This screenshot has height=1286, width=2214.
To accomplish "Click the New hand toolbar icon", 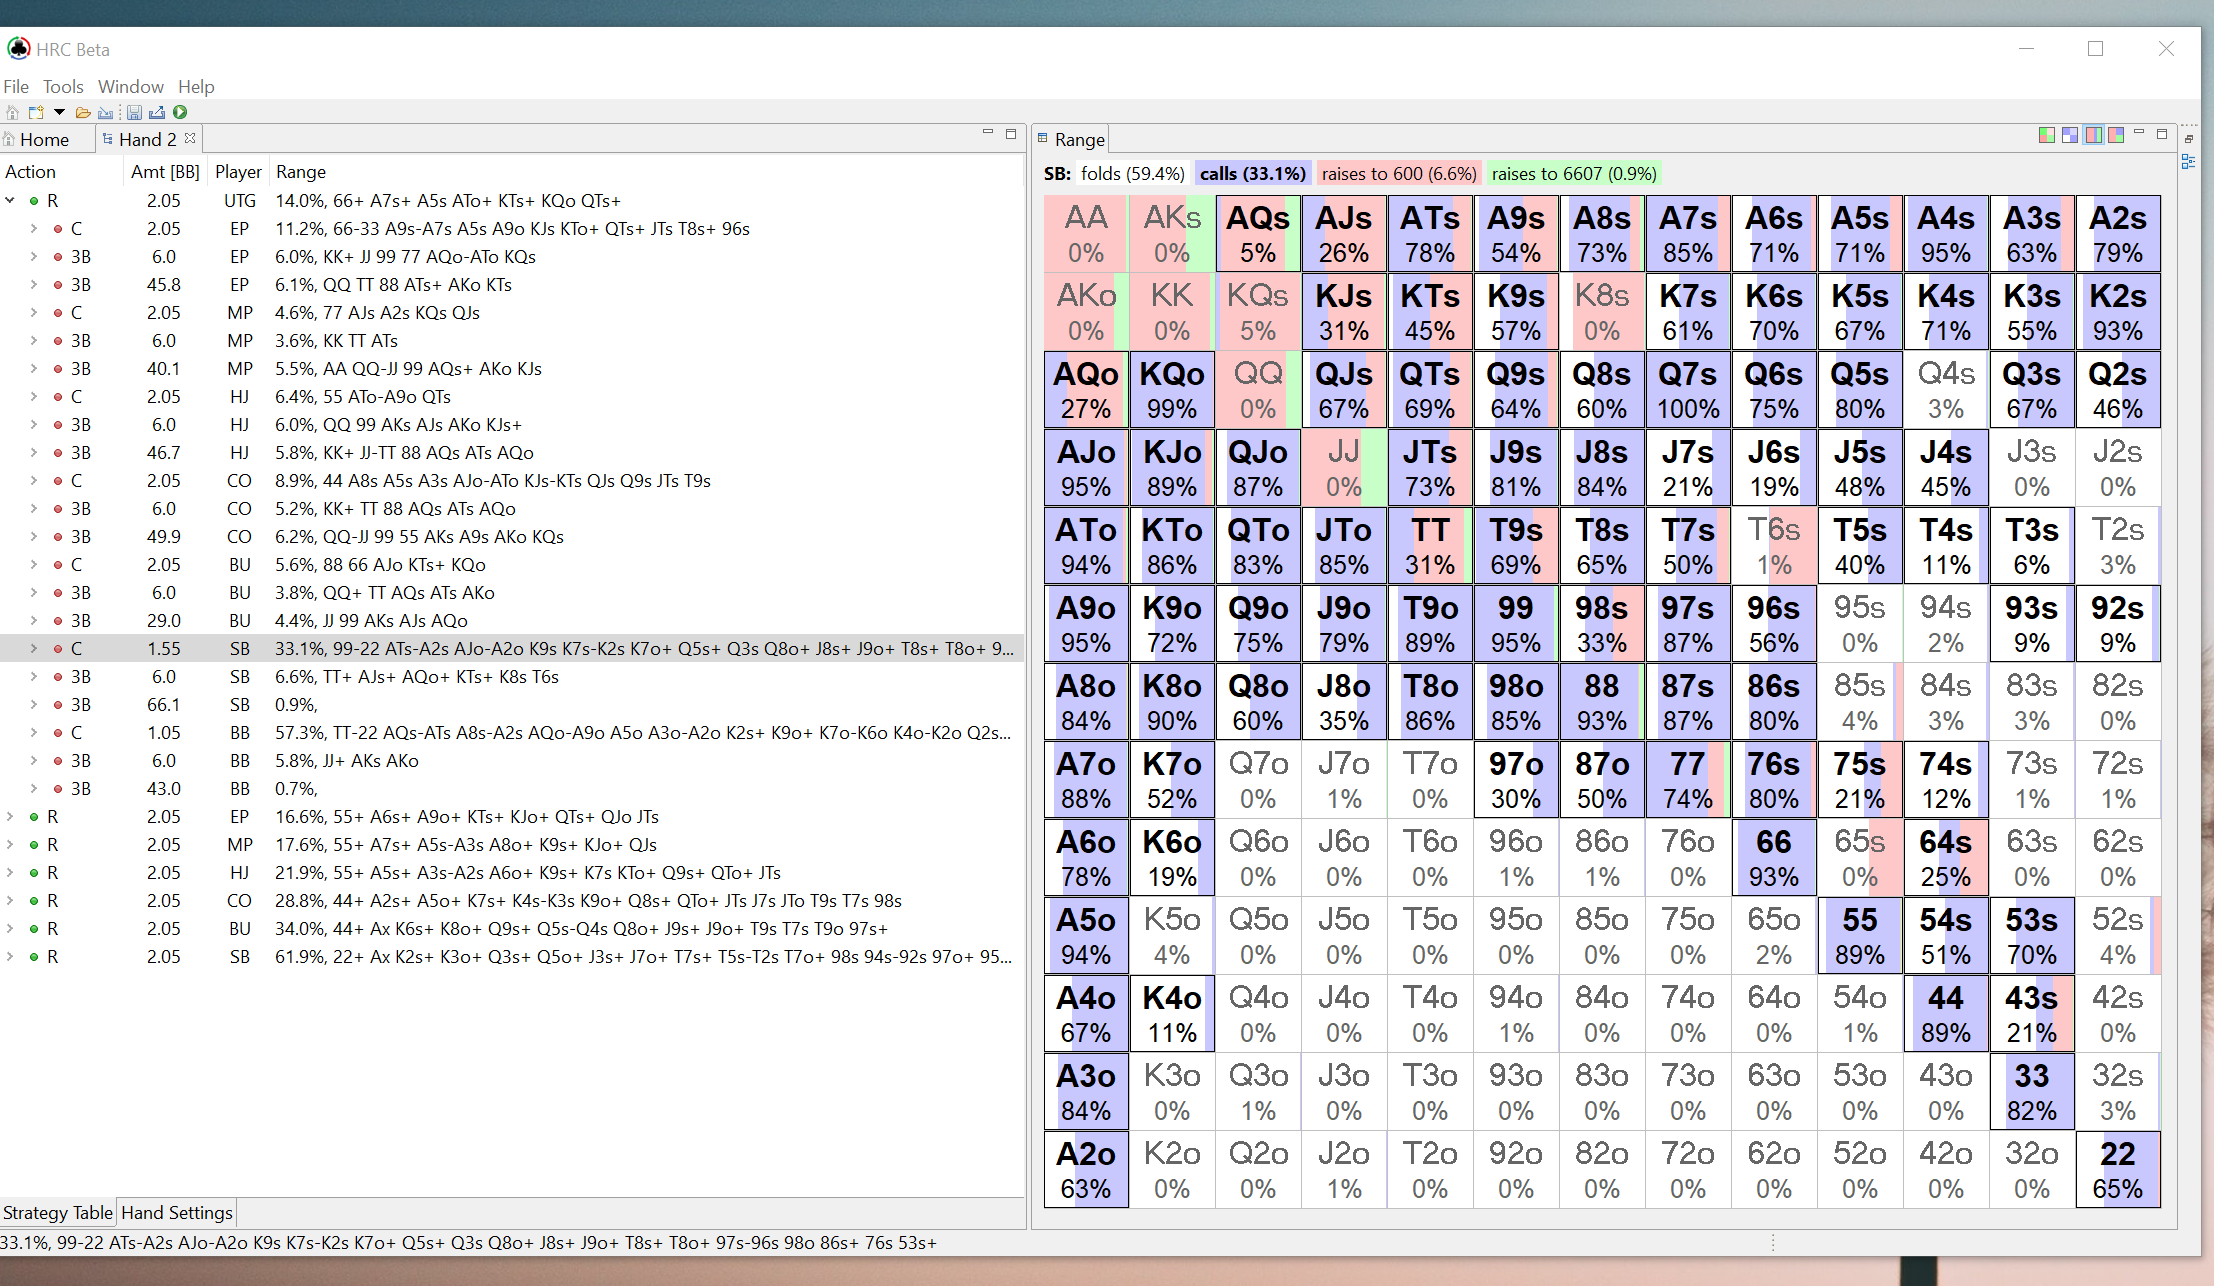I will coord(36,112).
